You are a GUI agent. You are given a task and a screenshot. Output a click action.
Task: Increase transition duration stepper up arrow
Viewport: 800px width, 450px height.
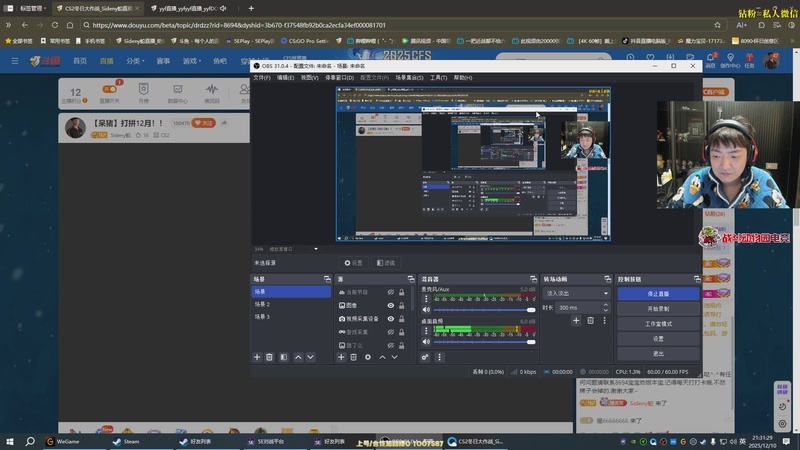[606, 305]
